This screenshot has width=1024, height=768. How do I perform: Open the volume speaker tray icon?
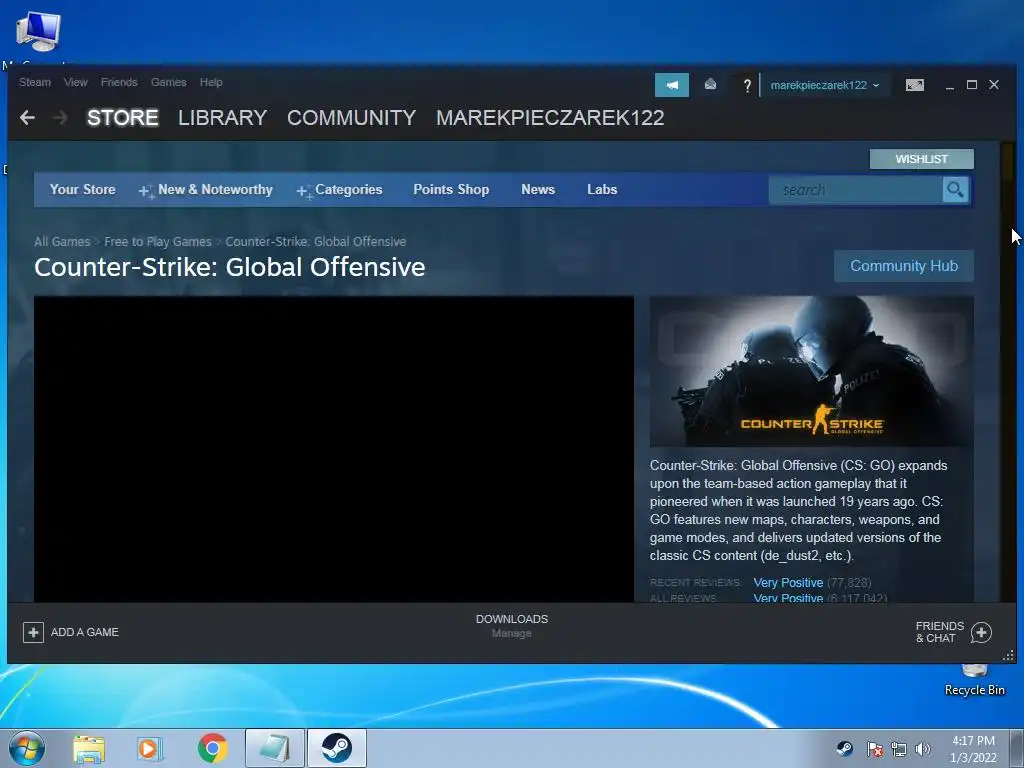coord(923,749)
